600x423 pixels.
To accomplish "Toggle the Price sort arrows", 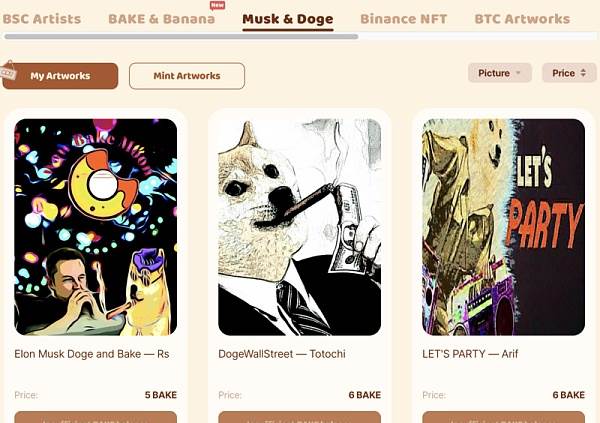I will (583, 73).
